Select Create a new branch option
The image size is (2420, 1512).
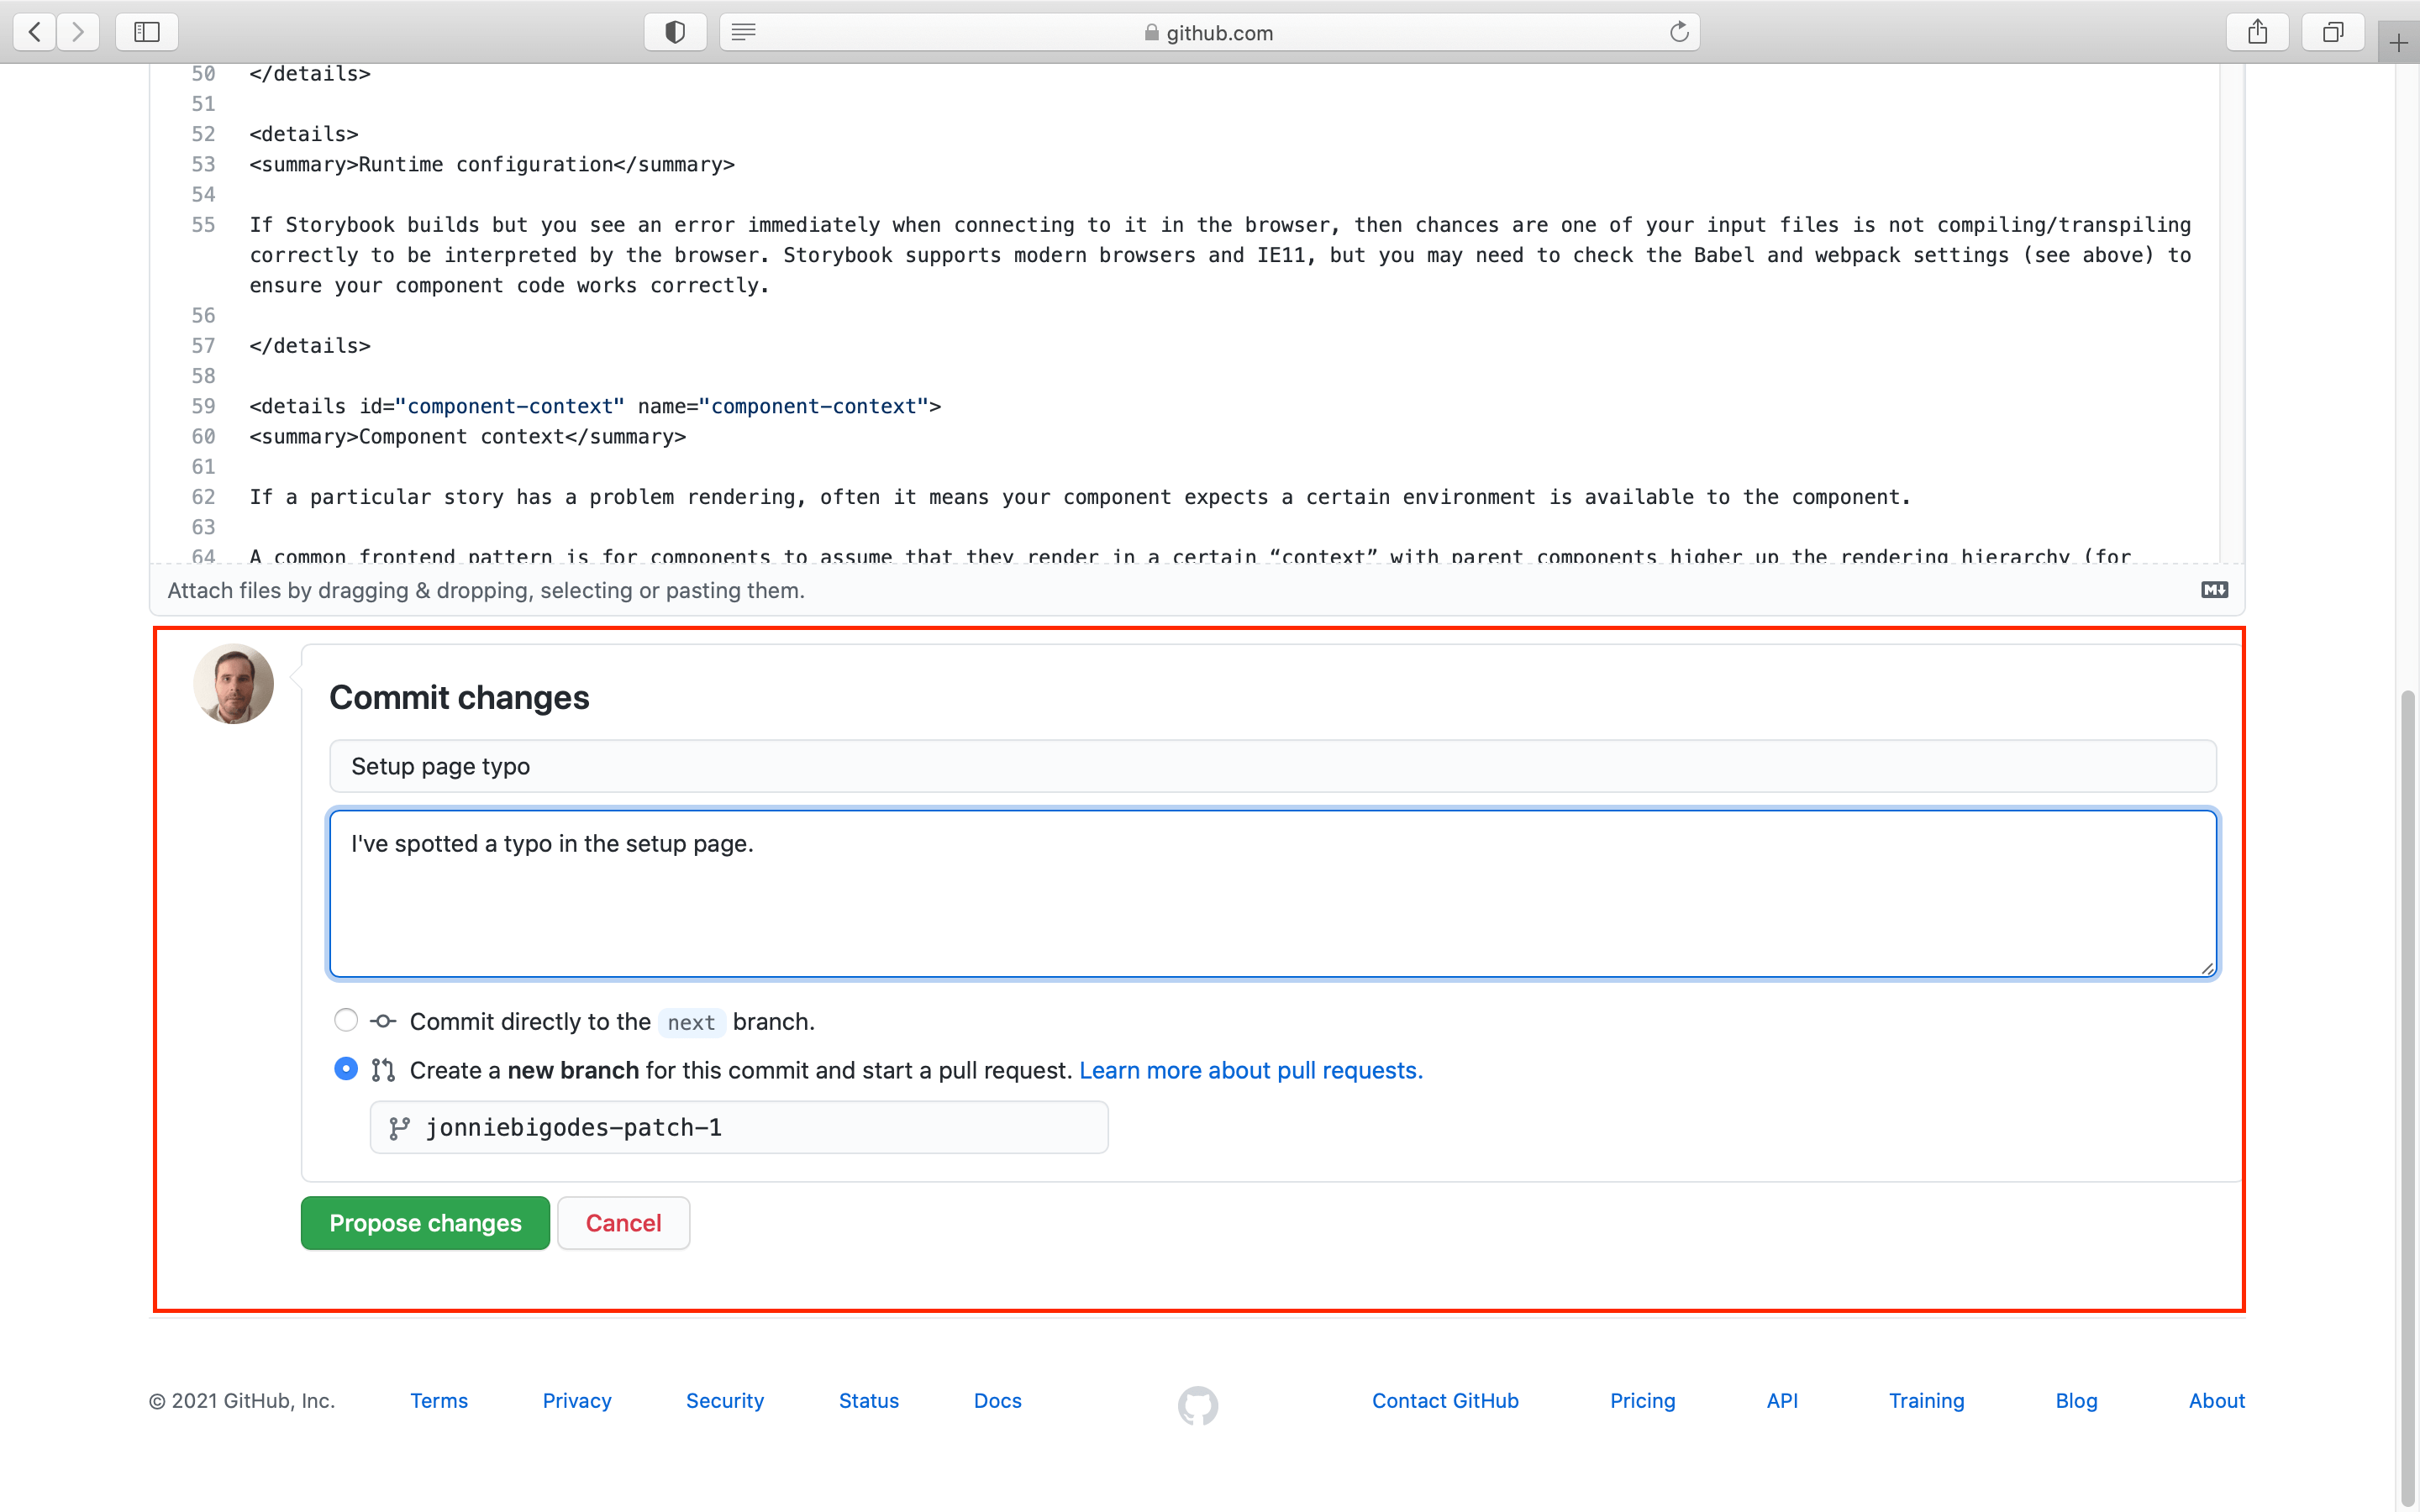tap(345, 1069)
